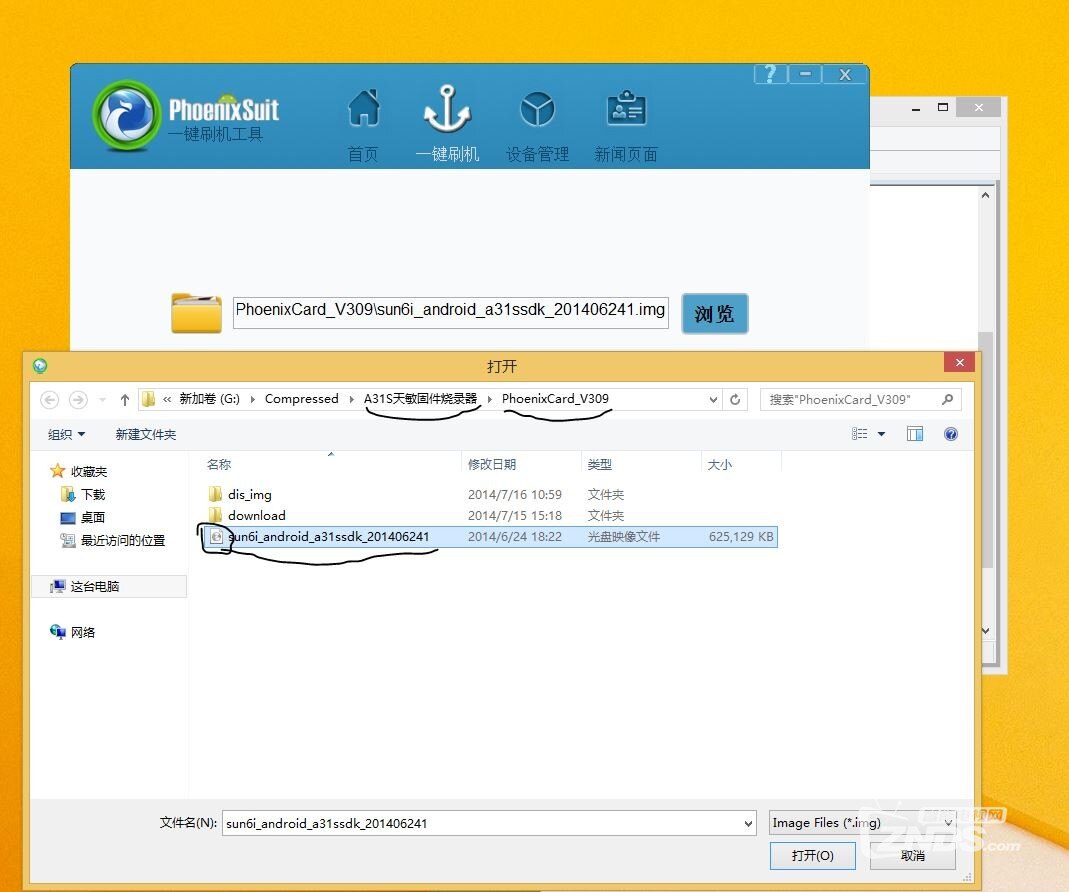Click the open dialog title bar icon

coord(40,366)
